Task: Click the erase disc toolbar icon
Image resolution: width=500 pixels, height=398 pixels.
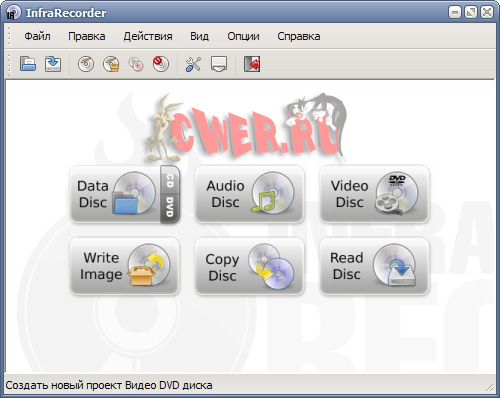Action: click(x=161, y=64)
